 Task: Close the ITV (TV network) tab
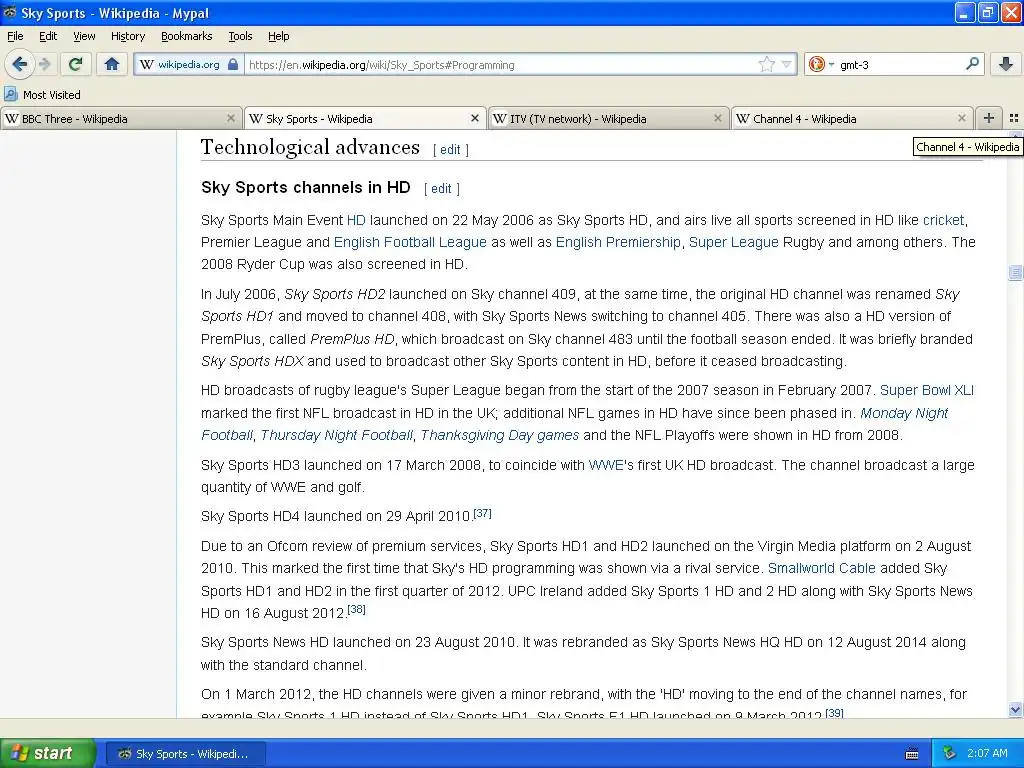pyautogui.click(x=718, y=118)
